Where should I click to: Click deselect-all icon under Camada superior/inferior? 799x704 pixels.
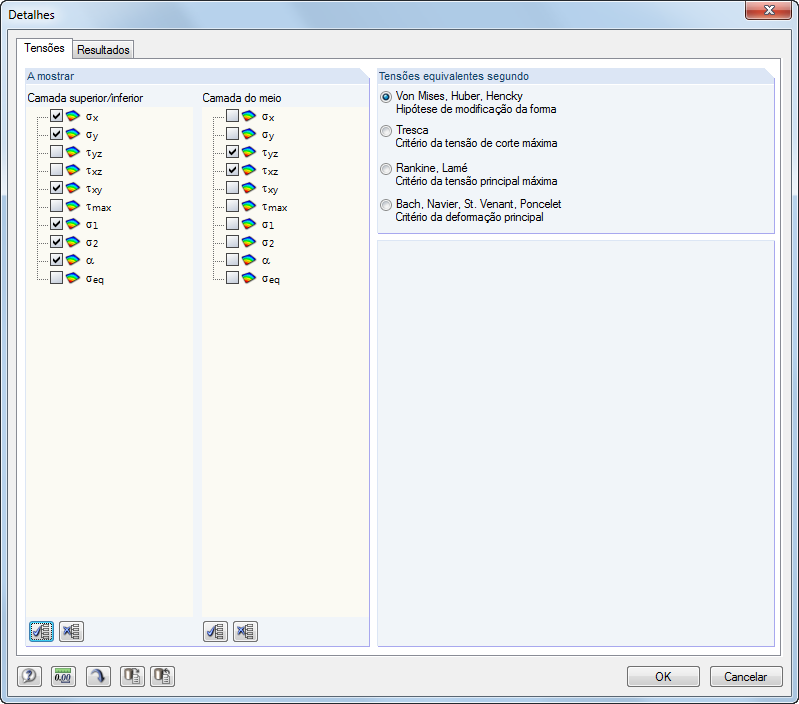coord(71,632)
